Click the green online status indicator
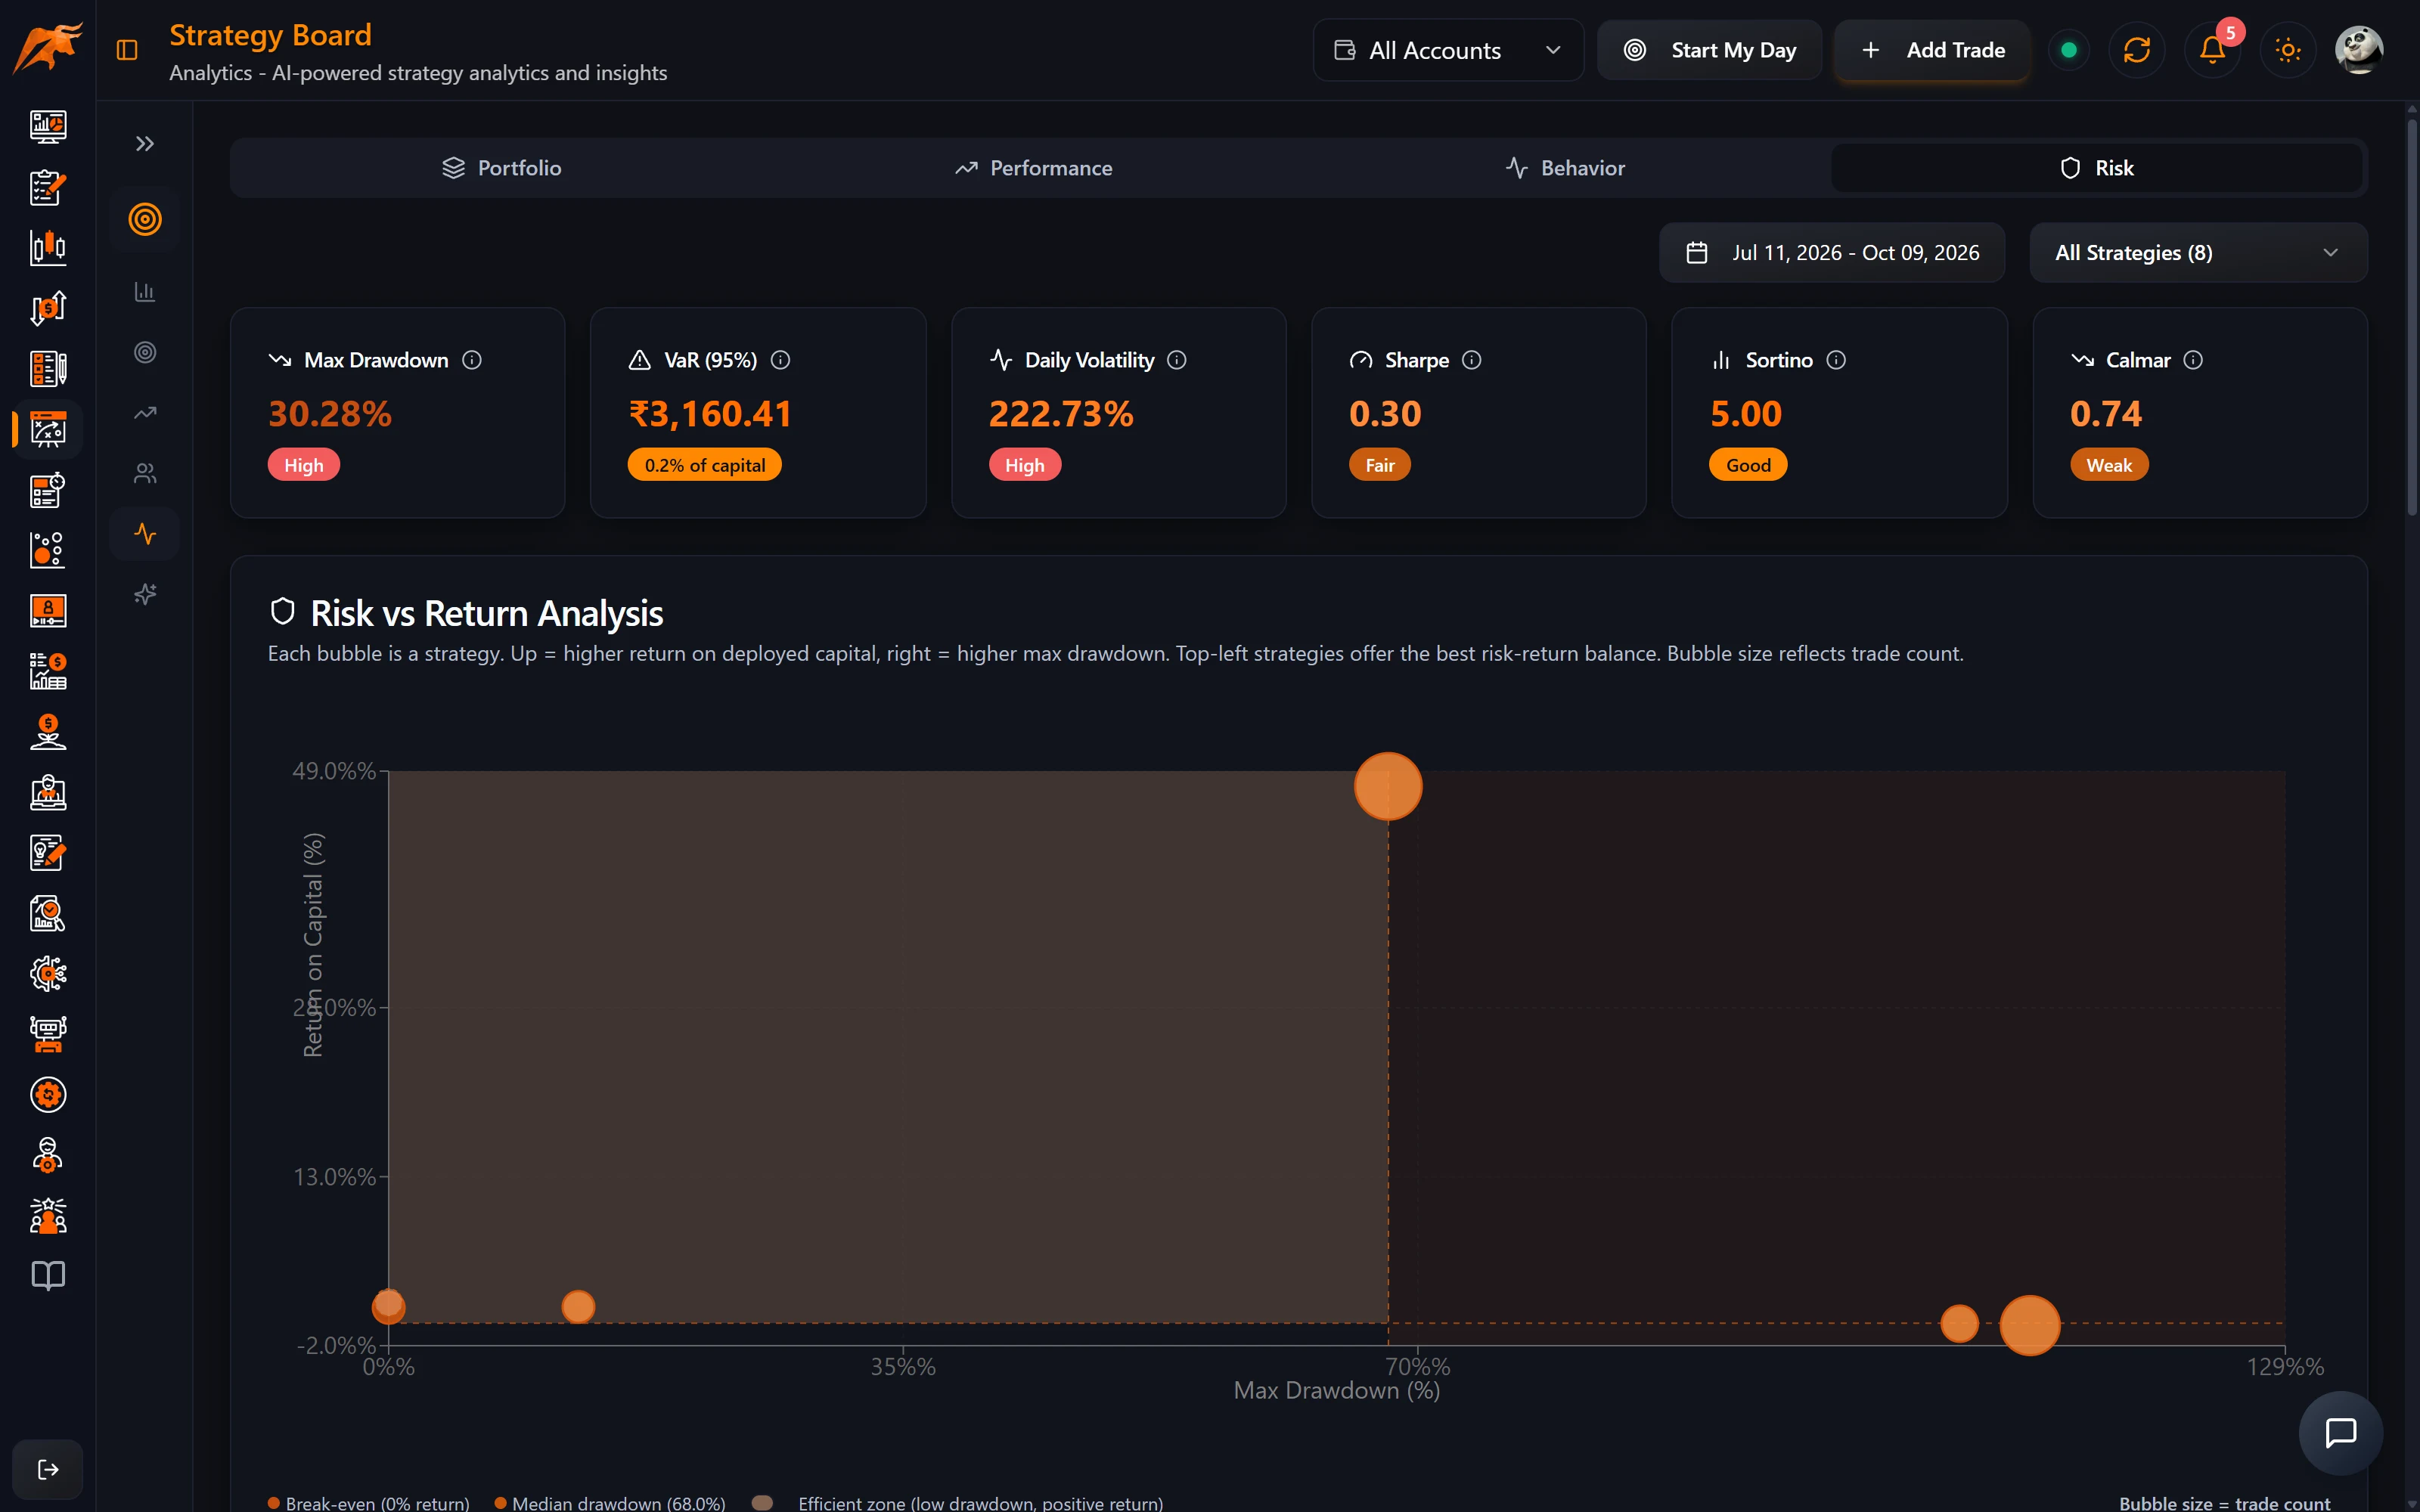The width and height of the screenshot is (2420, 1512). pos(2069,50)
